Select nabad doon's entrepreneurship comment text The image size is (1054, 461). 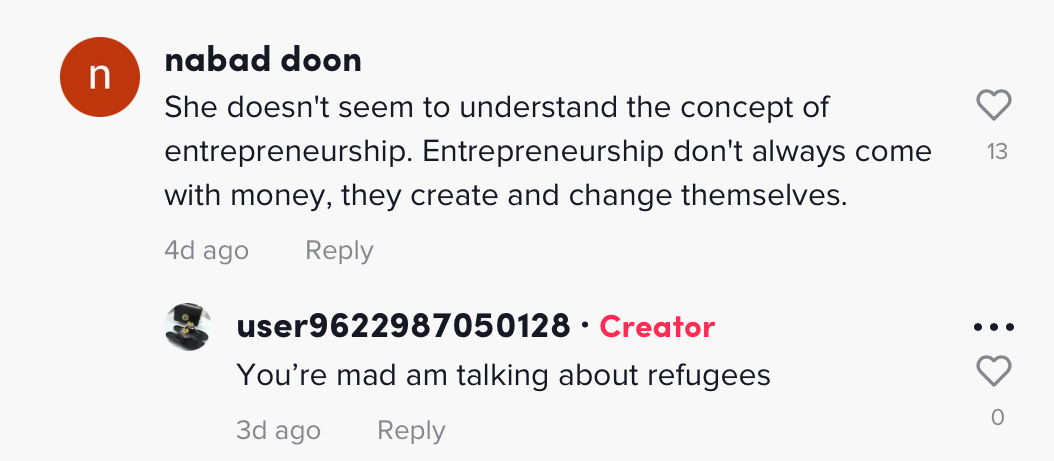click(548, 151)
